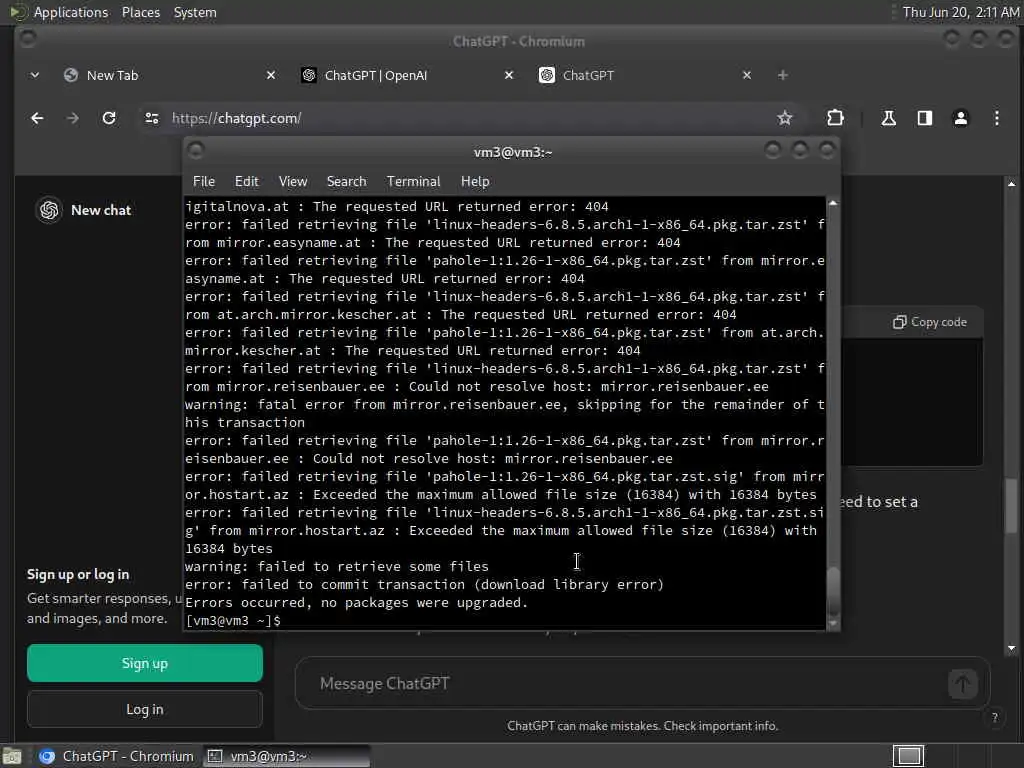
Task: Click the terminal scrollbar down arrow
Action: (x=833, y=623)
